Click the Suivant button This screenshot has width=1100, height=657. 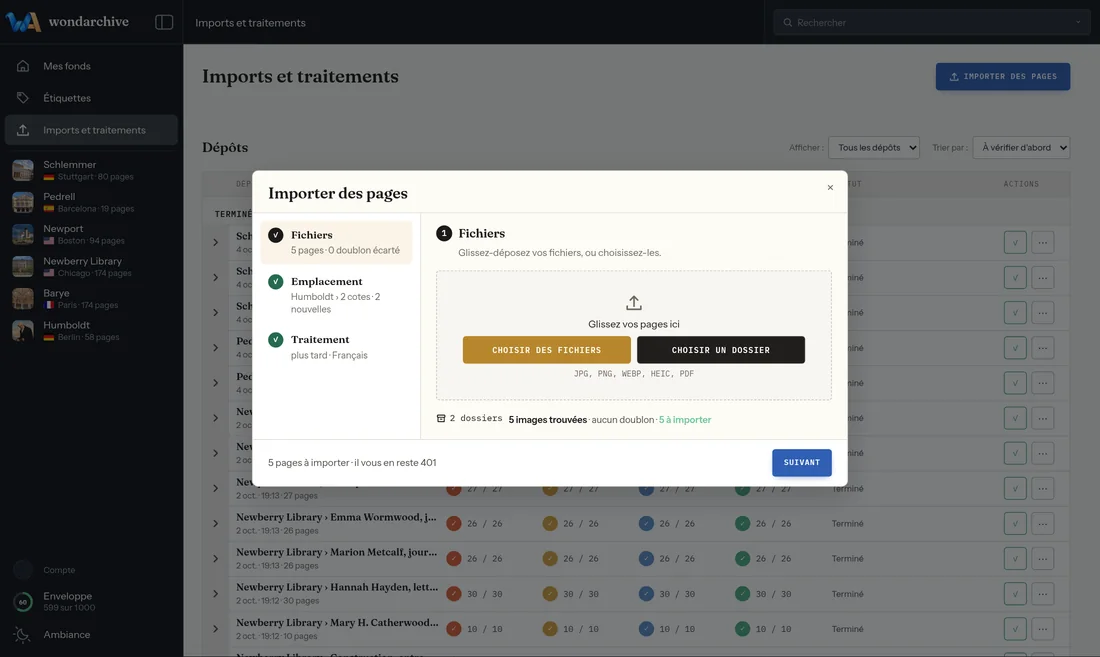click(x=802, y=463)
